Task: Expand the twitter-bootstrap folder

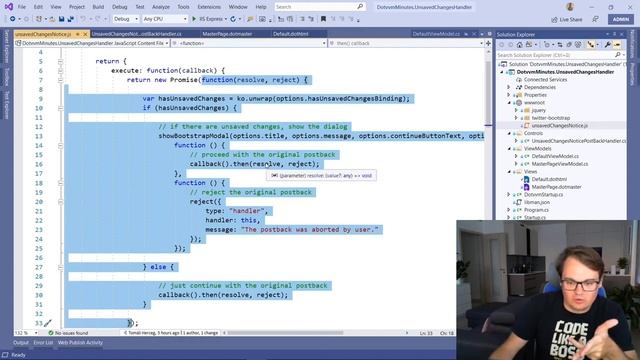Action: (x=516, y=118)
